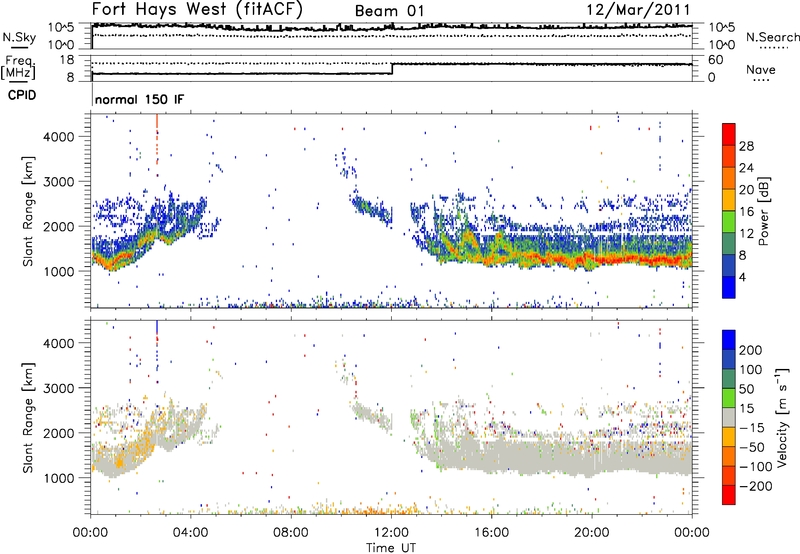Click the '4000' tick on the velocity panel

click(x=58, y=343)
